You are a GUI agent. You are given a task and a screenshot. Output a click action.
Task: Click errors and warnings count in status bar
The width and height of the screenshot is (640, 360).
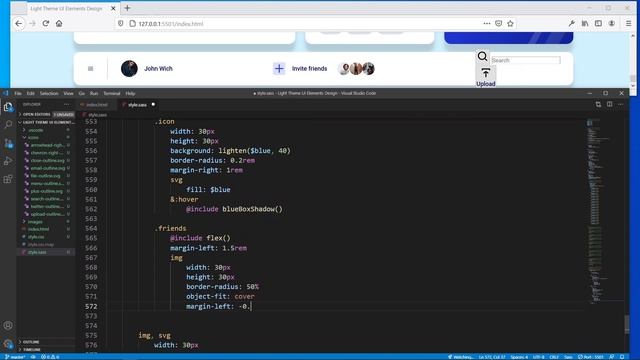tap(50, 357)
